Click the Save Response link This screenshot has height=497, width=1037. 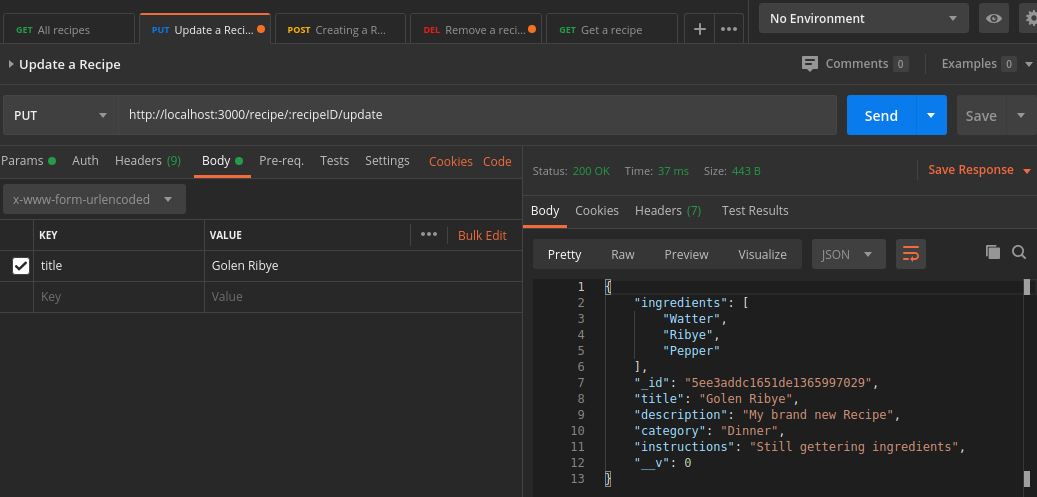pyautogui.click(x=970, y=170)
